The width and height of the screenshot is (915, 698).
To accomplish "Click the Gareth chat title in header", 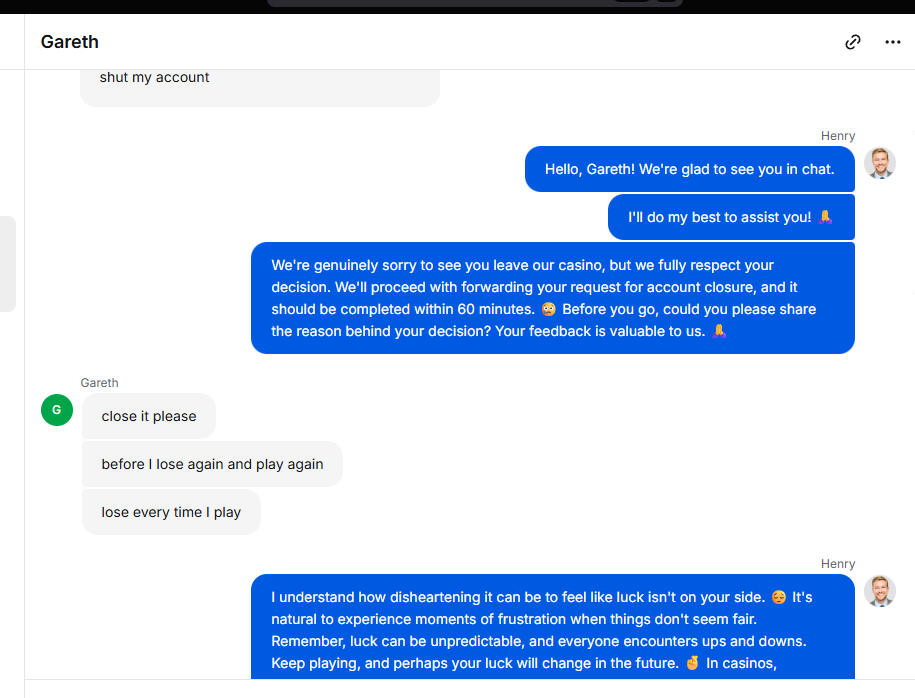I will [70, 42].
